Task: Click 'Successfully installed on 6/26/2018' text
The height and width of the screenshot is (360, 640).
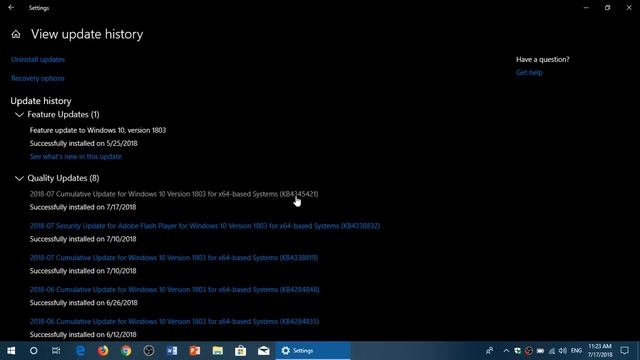Action: [84, 302]
